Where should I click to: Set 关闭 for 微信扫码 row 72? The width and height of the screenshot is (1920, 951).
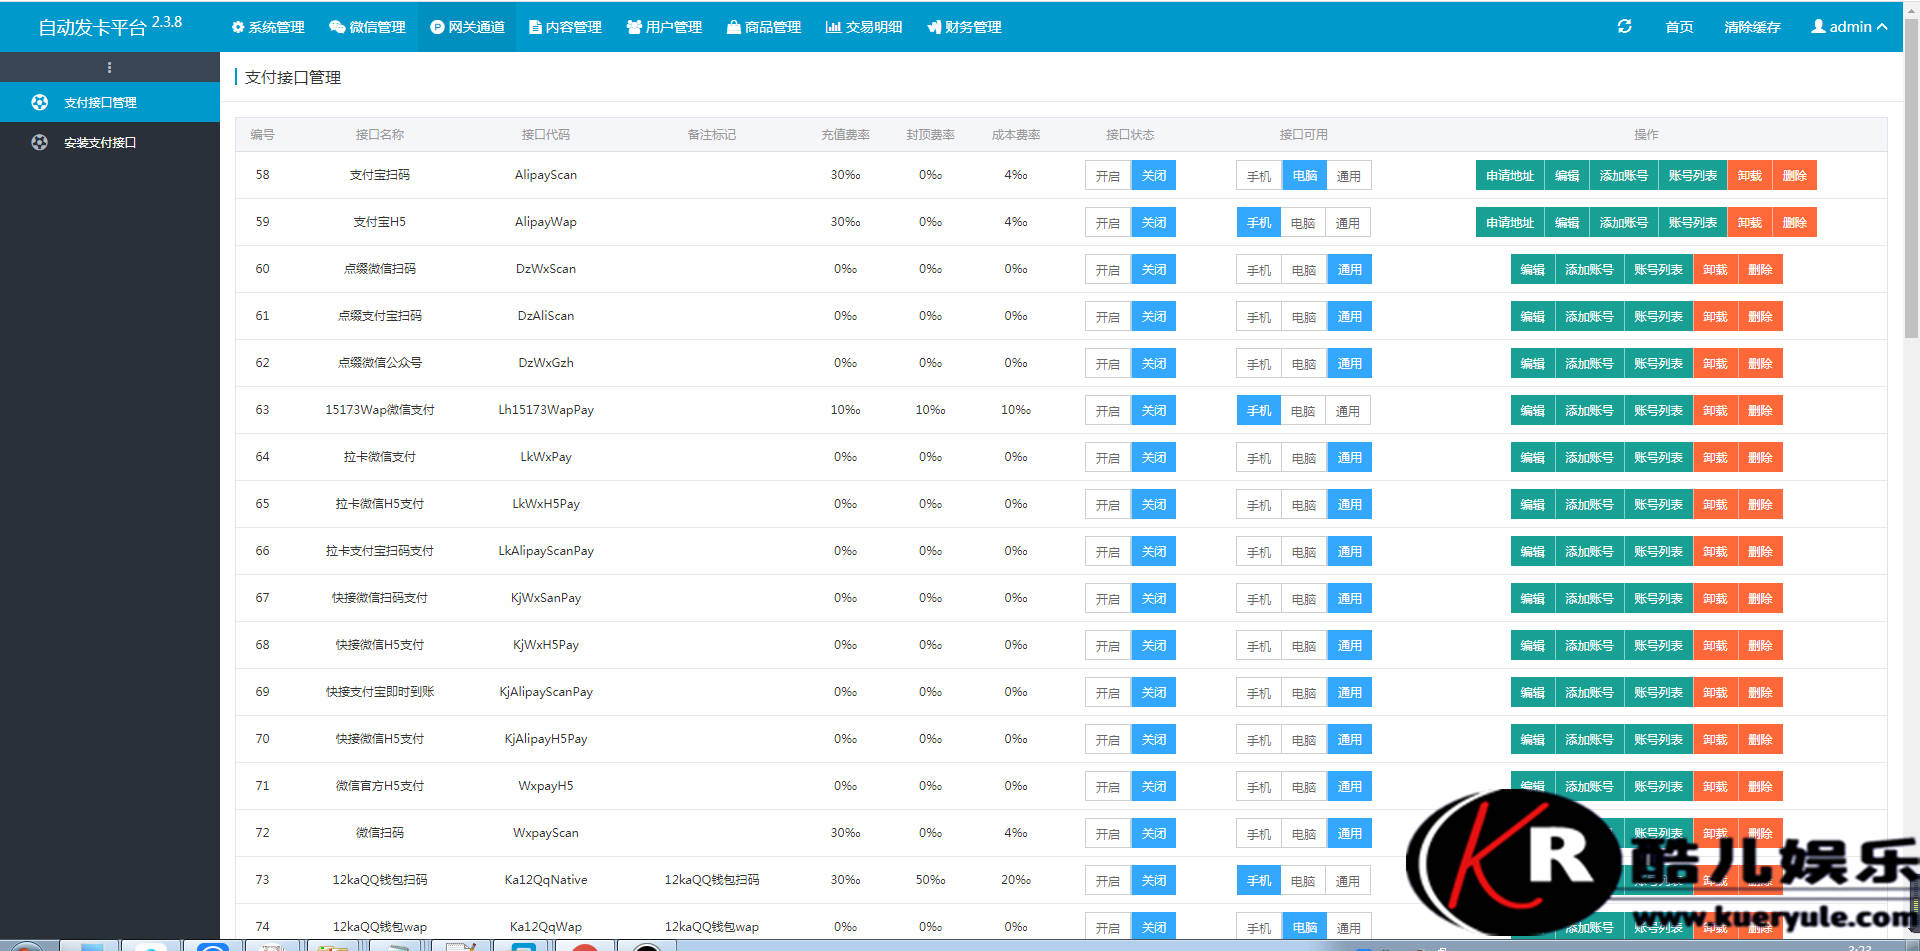click(1154, 833)
